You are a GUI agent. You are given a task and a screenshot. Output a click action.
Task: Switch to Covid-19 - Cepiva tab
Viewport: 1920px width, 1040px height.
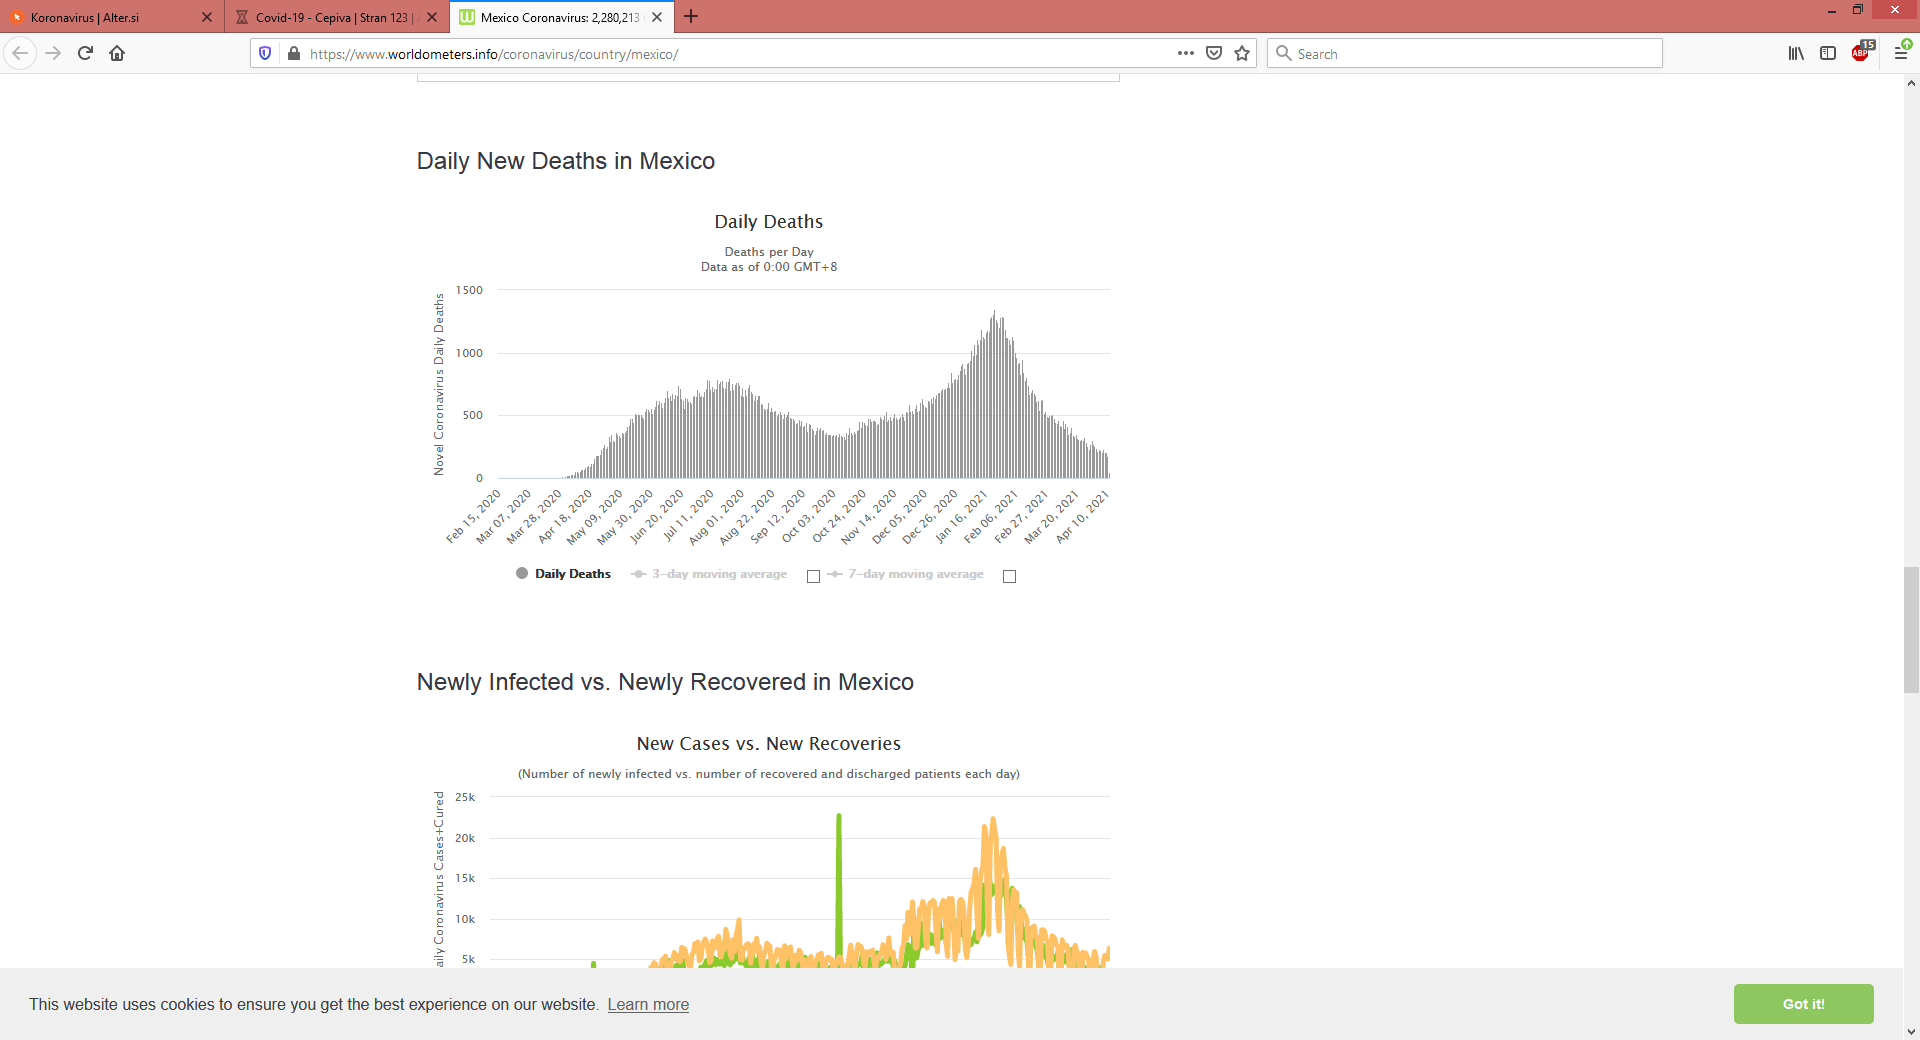[x=336, y=17]
